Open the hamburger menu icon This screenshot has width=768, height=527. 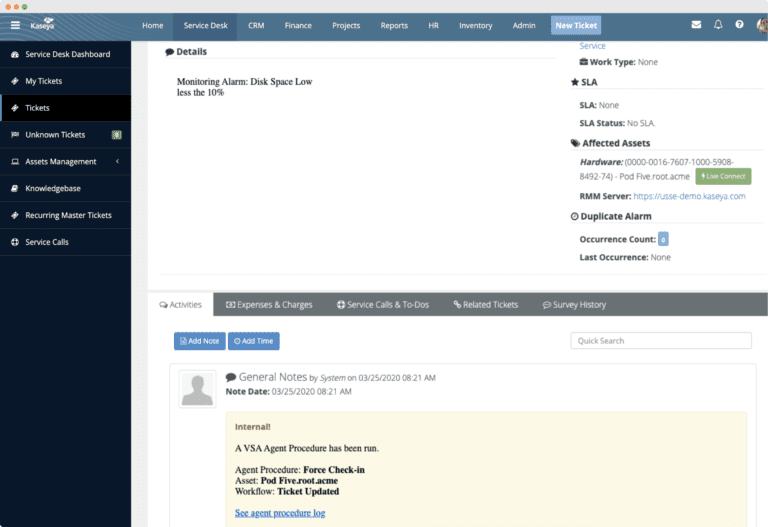pyautogui.click(x=15, y=25)
